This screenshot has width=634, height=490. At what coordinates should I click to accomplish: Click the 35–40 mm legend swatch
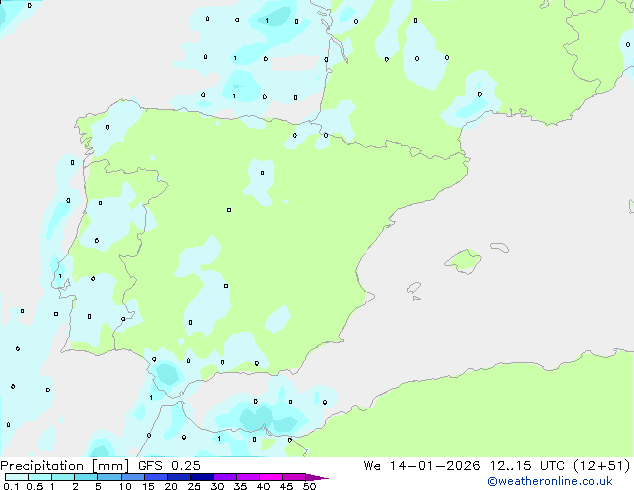(x=248, y=477)
